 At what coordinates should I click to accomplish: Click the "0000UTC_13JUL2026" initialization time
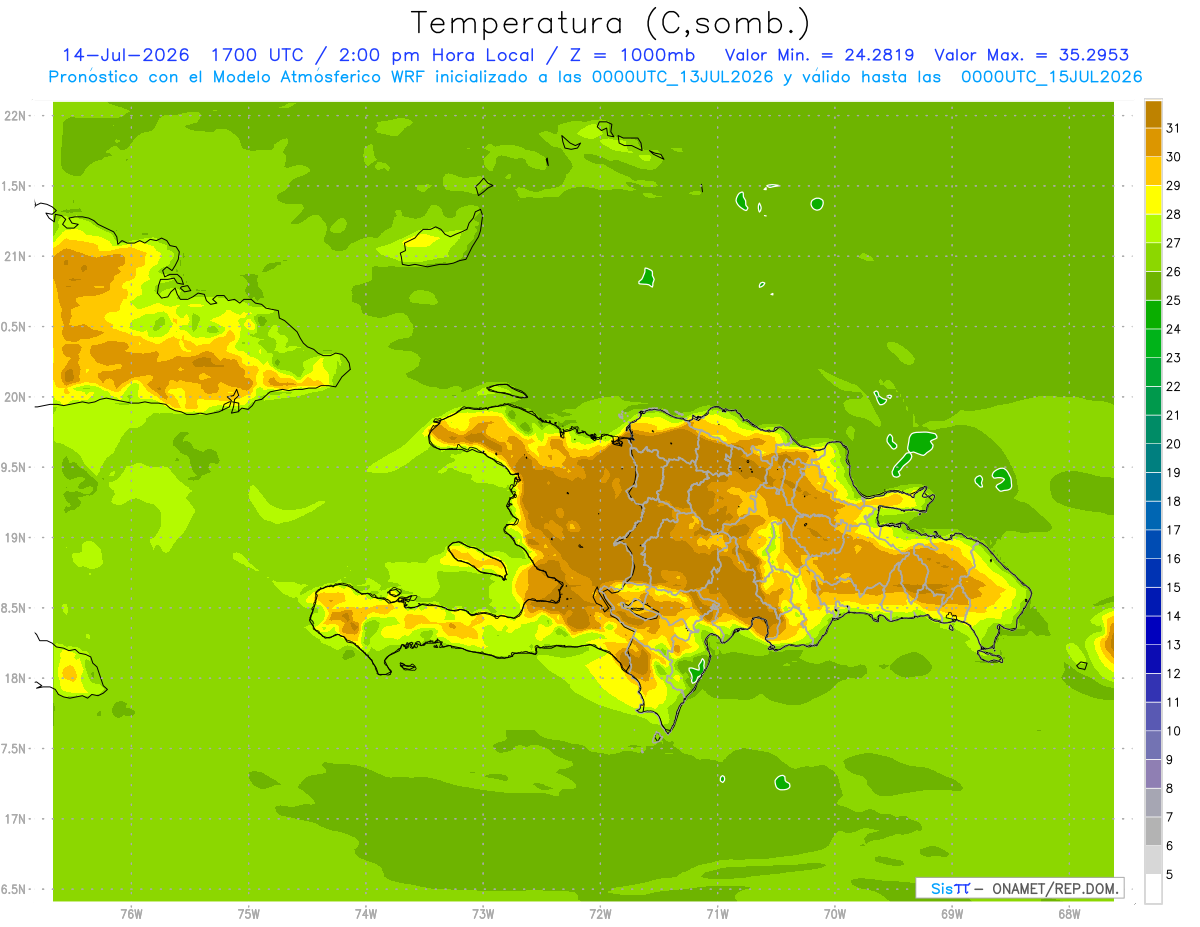[x=683, y=77]
